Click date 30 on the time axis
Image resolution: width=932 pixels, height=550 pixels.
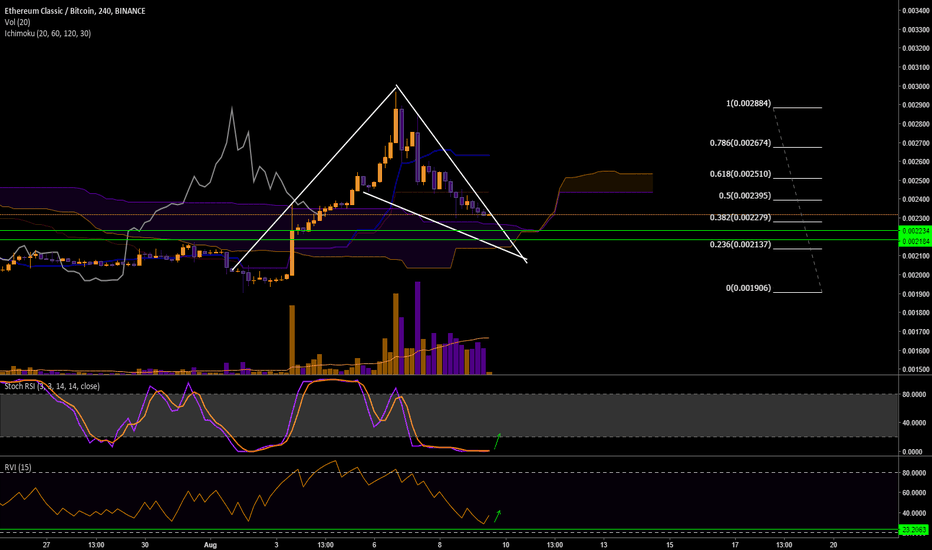point(145,545)
